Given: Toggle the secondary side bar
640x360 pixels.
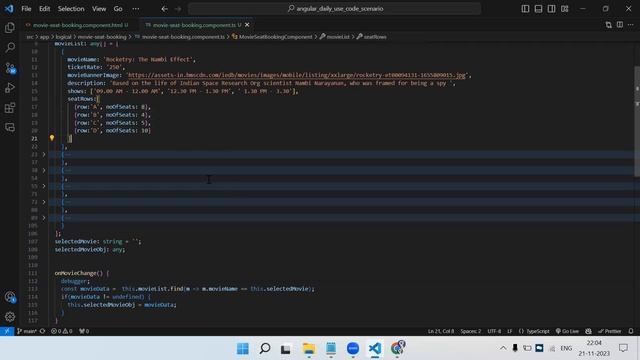Looking at the screenshot, I should [x=551, y=9].
